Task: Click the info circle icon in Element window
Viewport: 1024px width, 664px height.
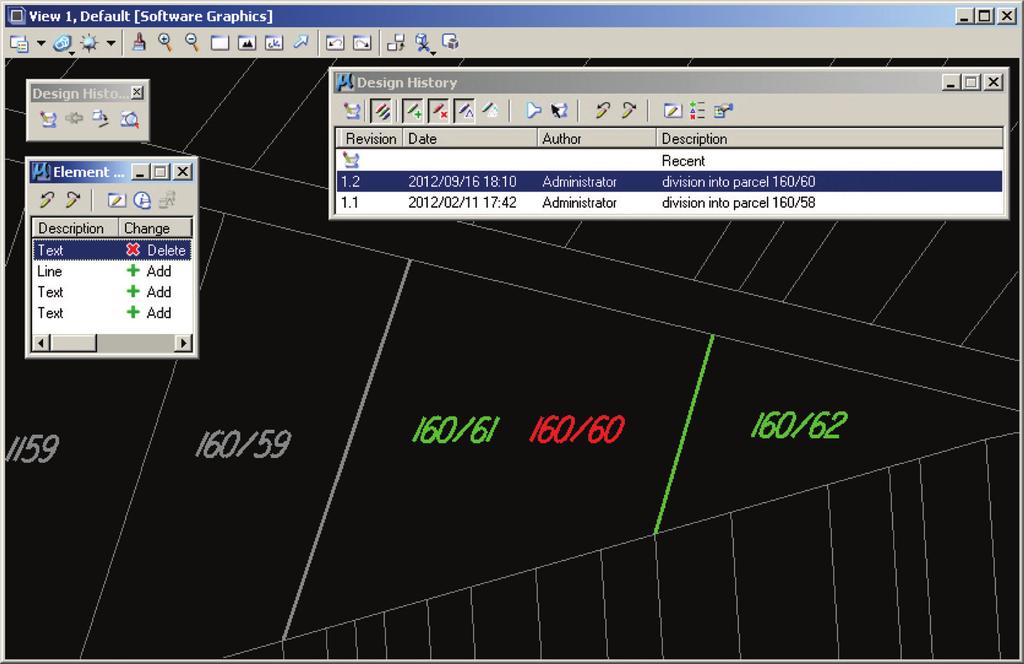Action: tap(142, 200)
